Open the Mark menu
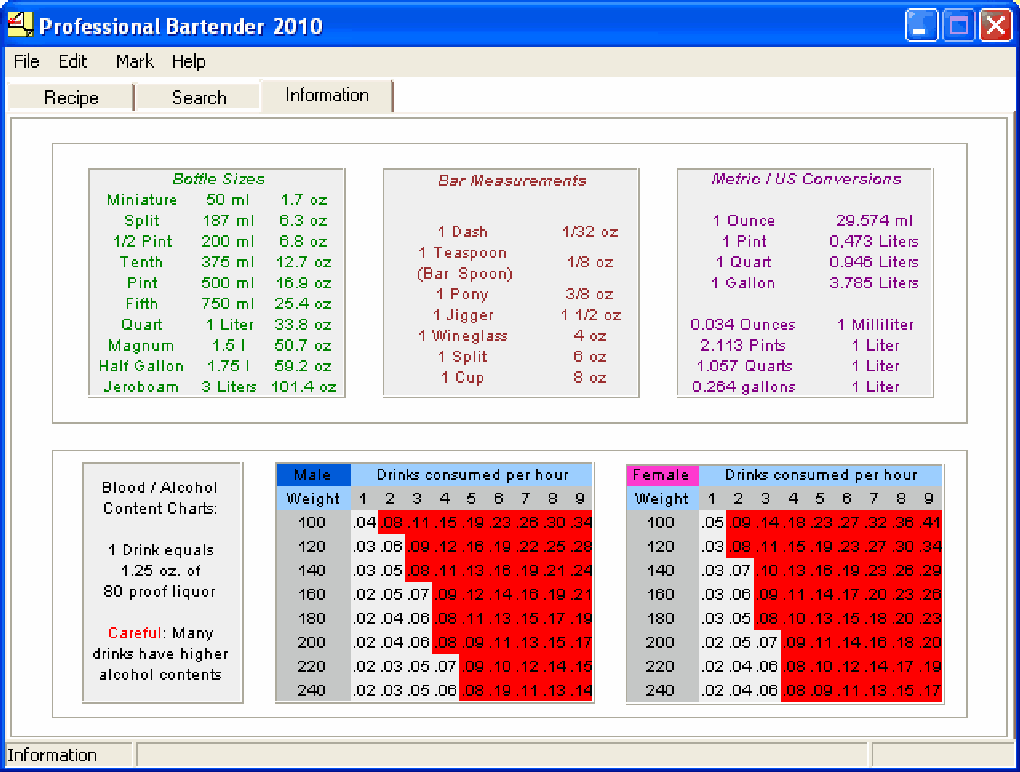 point(134,62)
